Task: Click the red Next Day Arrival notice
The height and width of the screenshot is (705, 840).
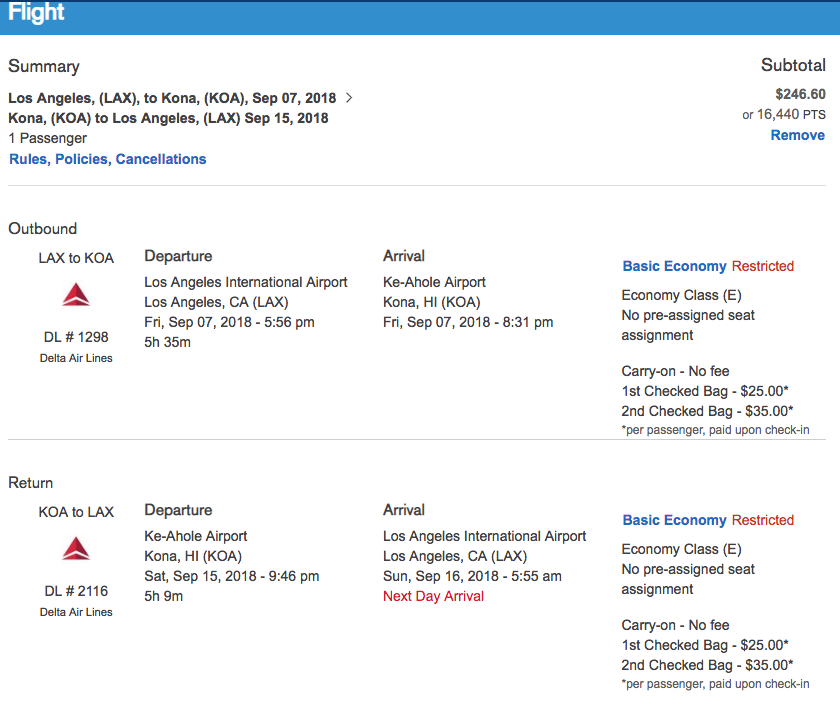Action: click(433, 596)
